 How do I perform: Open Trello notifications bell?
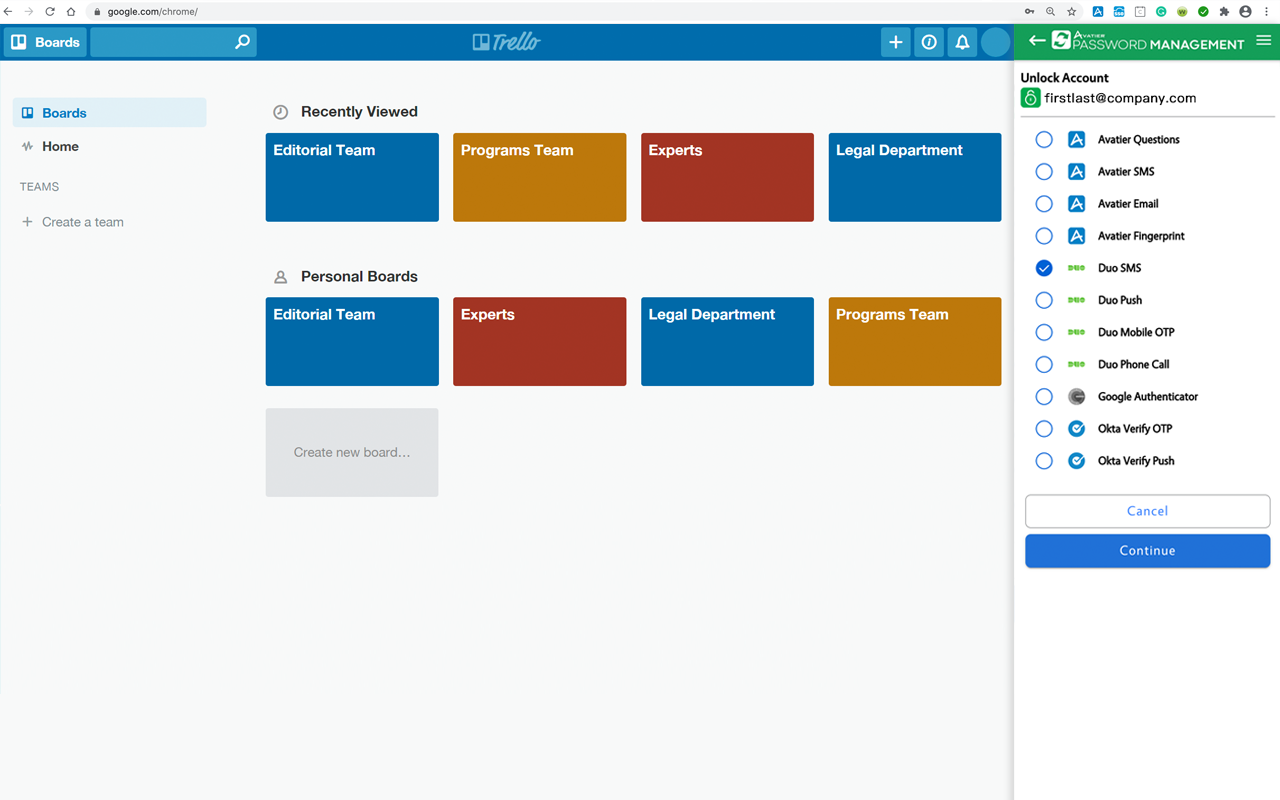tap(962, 42)
